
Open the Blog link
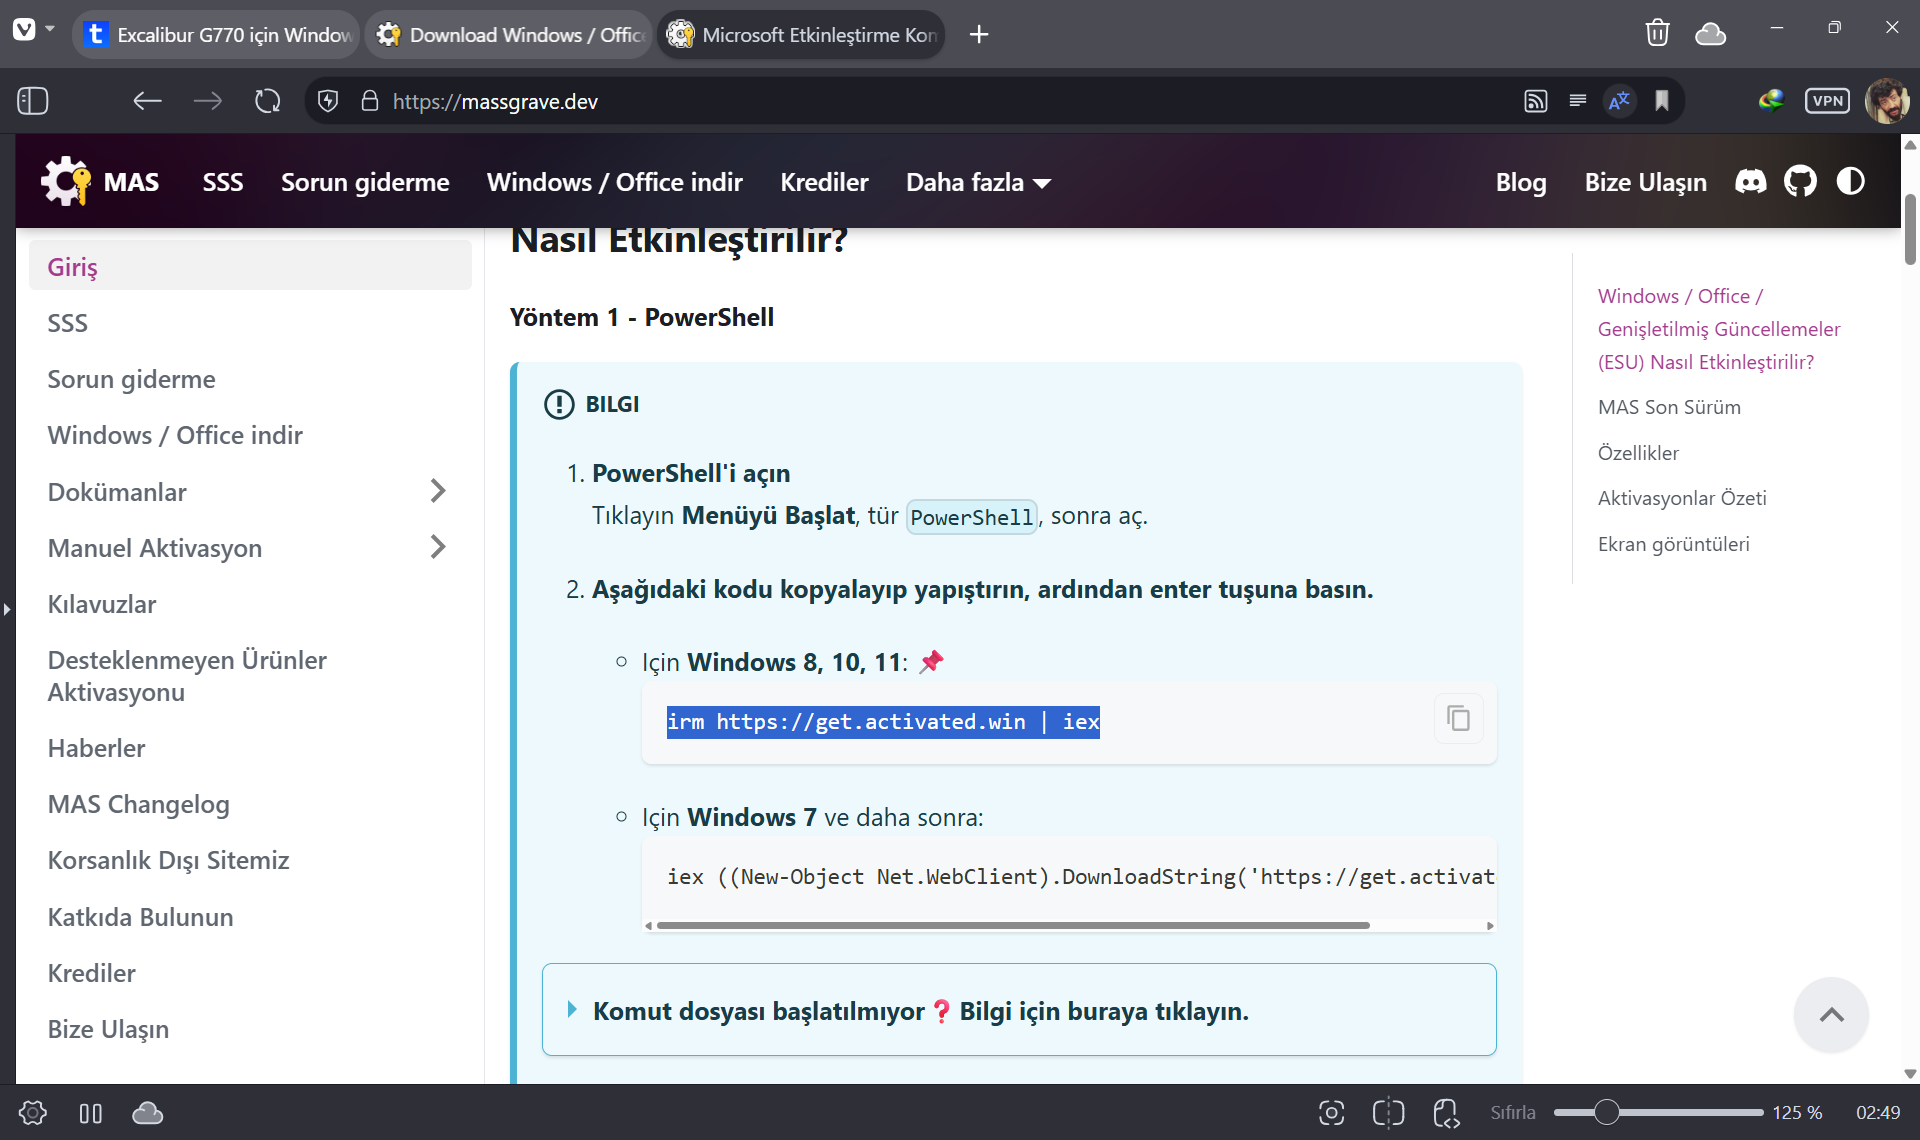point(1521,182)
